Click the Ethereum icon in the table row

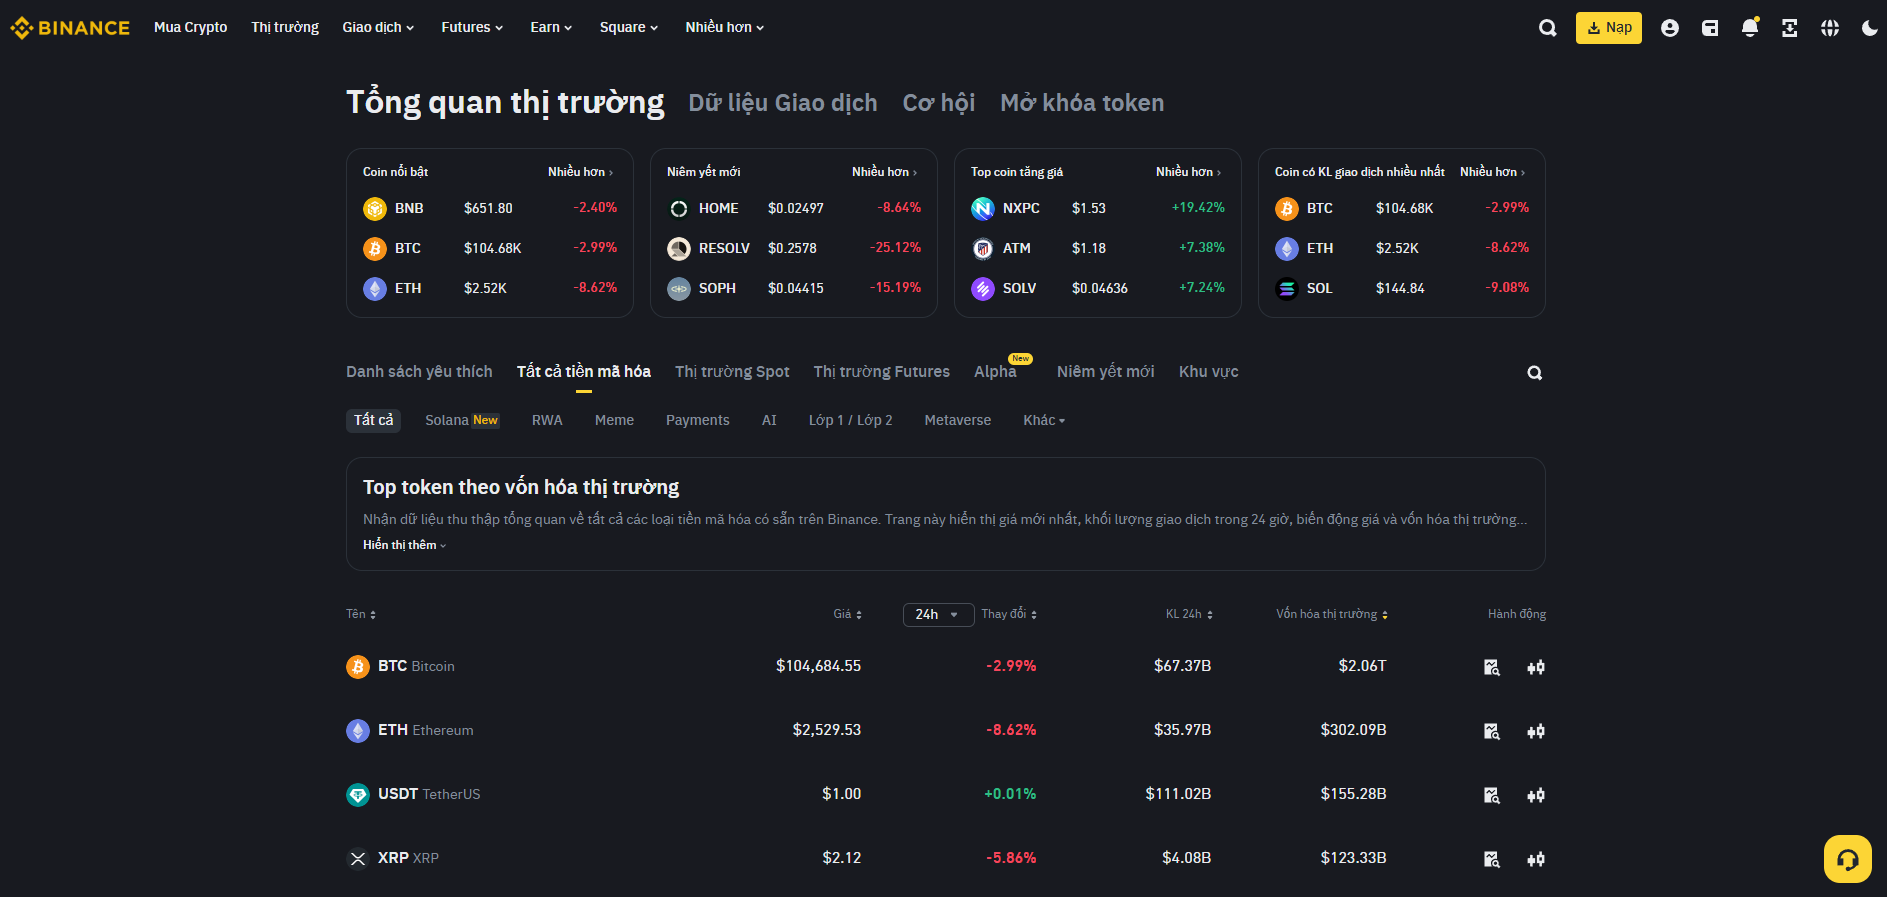tap(358, 731)
